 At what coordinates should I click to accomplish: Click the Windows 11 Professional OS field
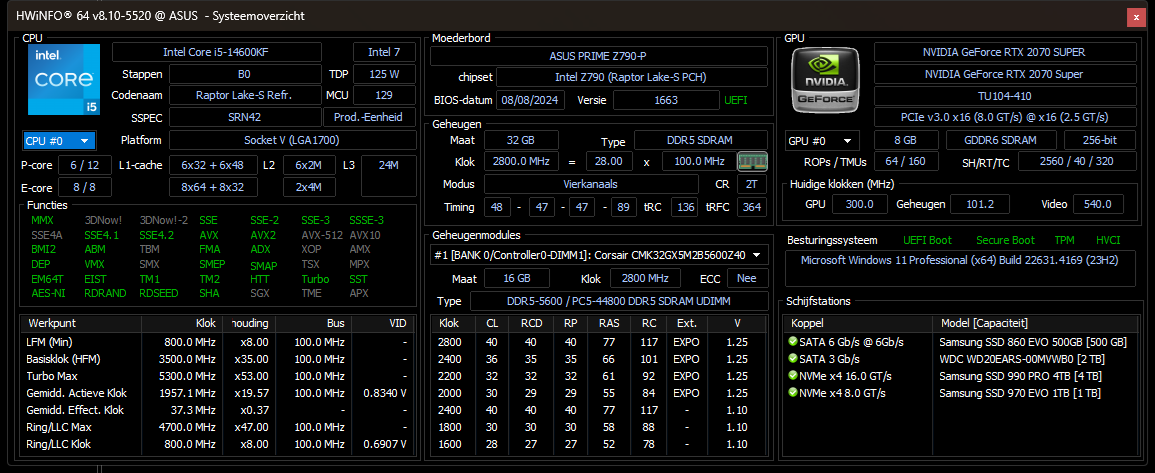[960, 268]
